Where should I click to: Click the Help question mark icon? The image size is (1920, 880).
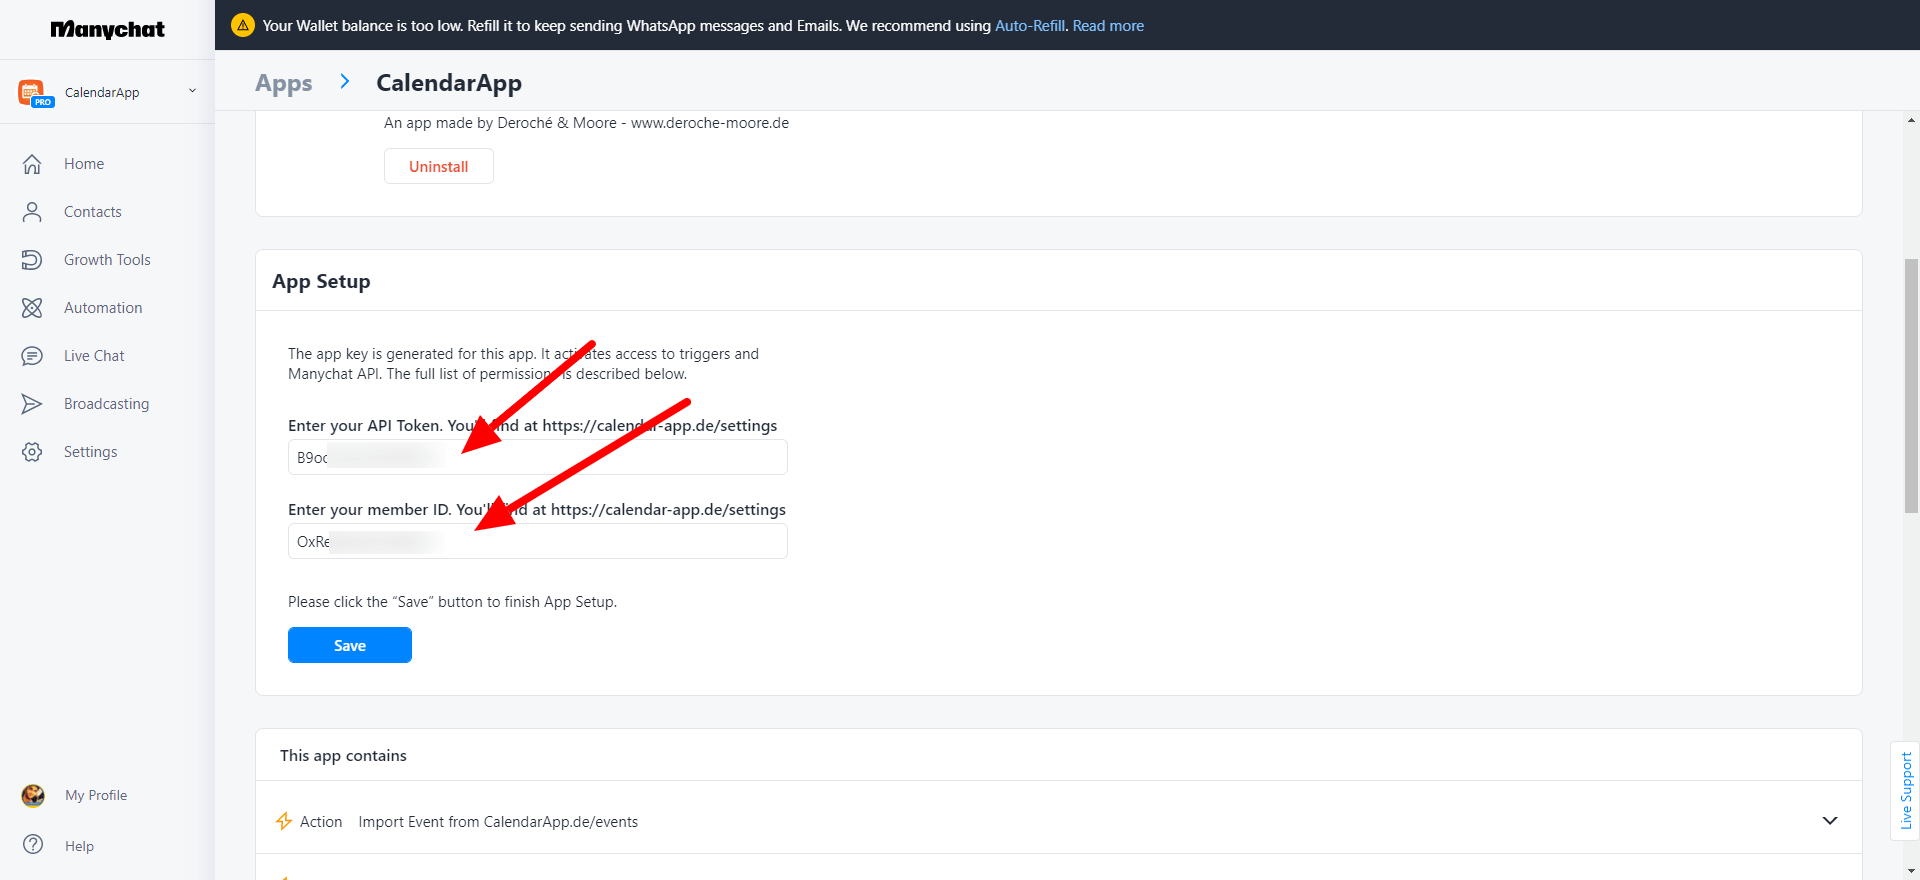click(33, 844)
